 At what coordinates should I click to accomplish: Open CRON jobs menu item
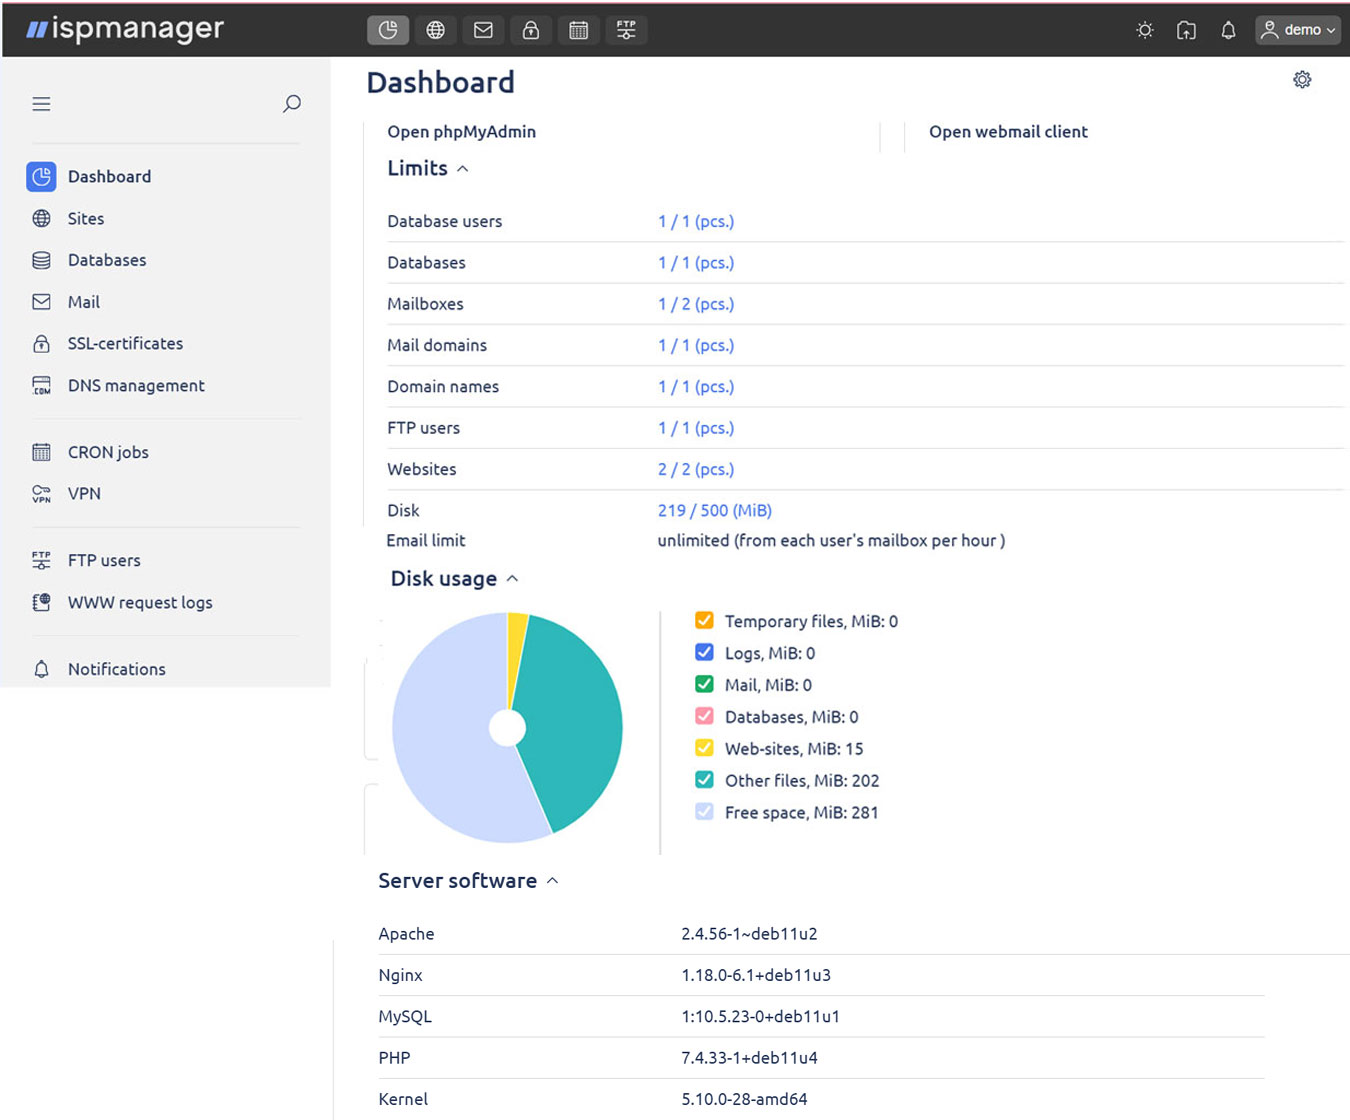click(x=108, y=452)
